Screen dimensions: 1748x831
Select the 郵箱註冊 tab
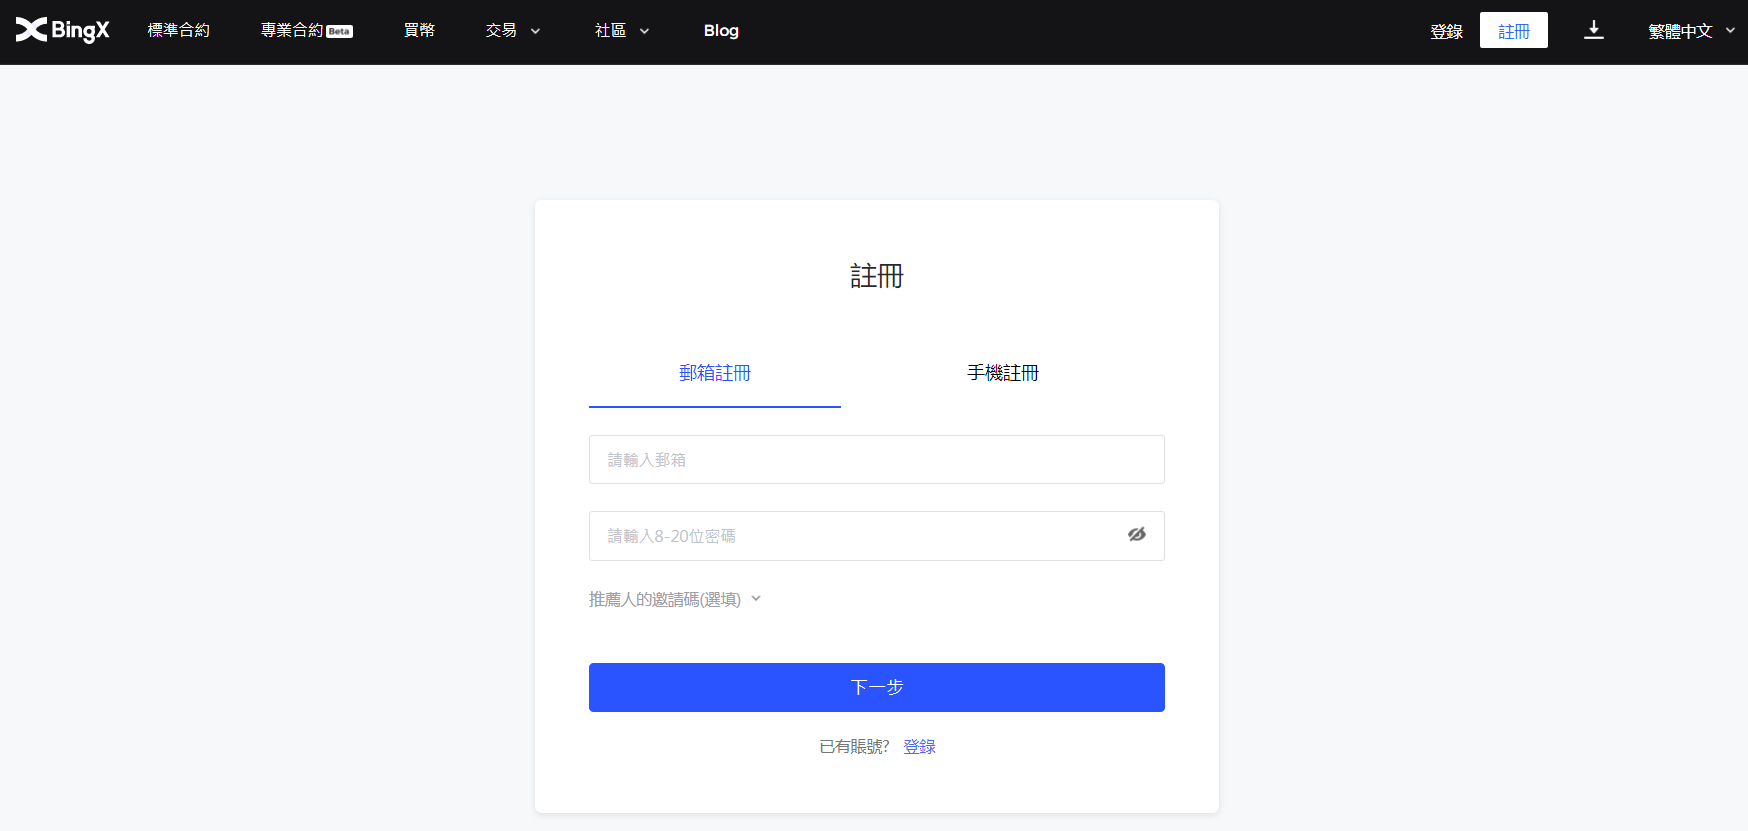(715, 373)
